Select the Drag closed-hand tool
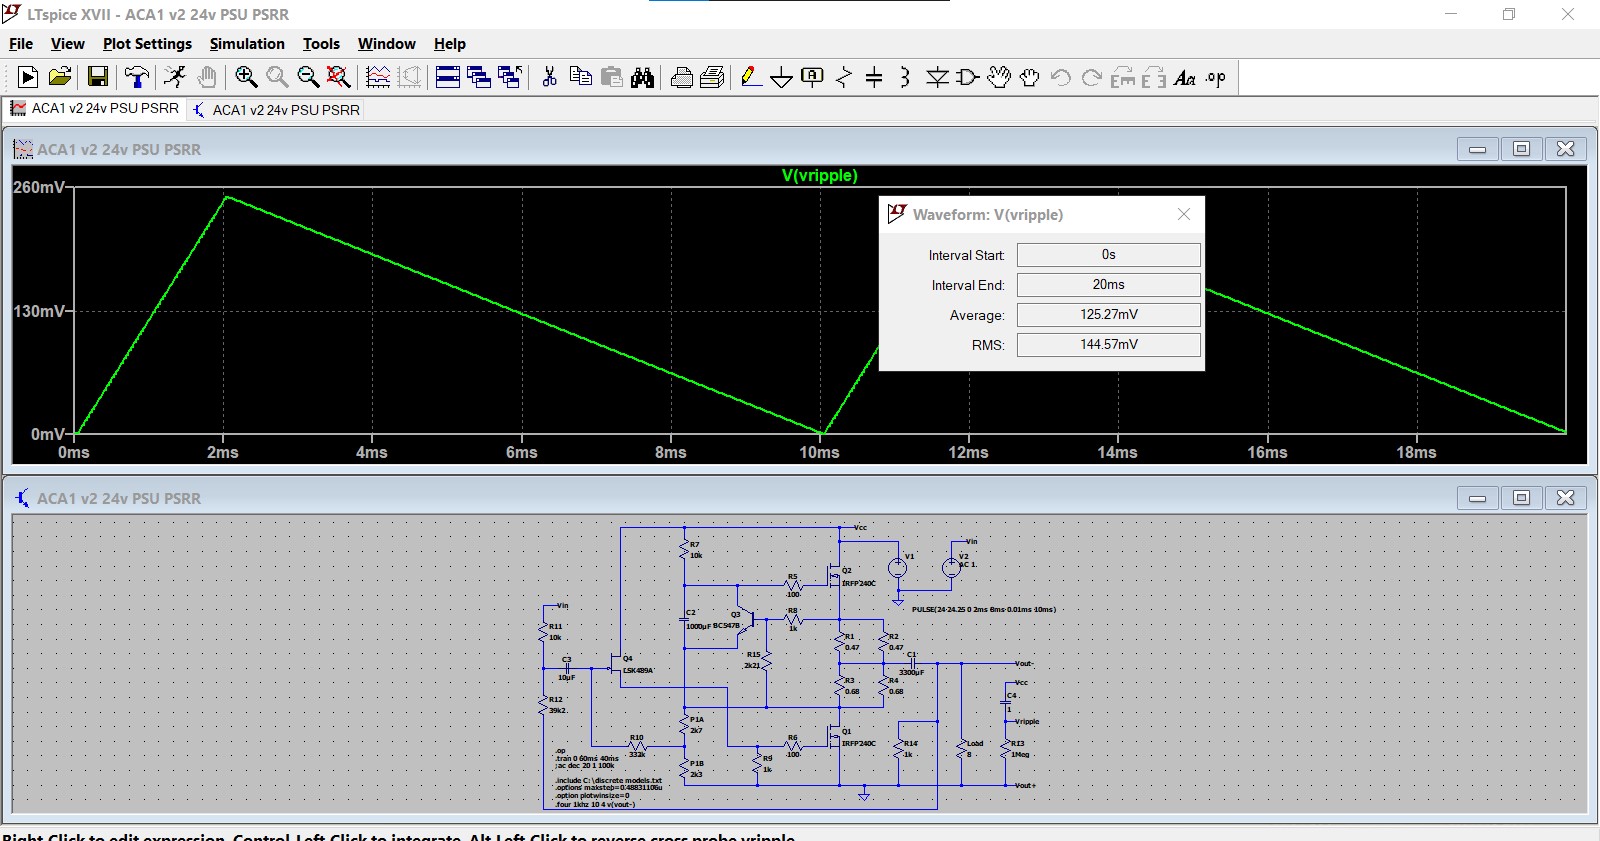Screen dimensions: 1600x841 1030,77
